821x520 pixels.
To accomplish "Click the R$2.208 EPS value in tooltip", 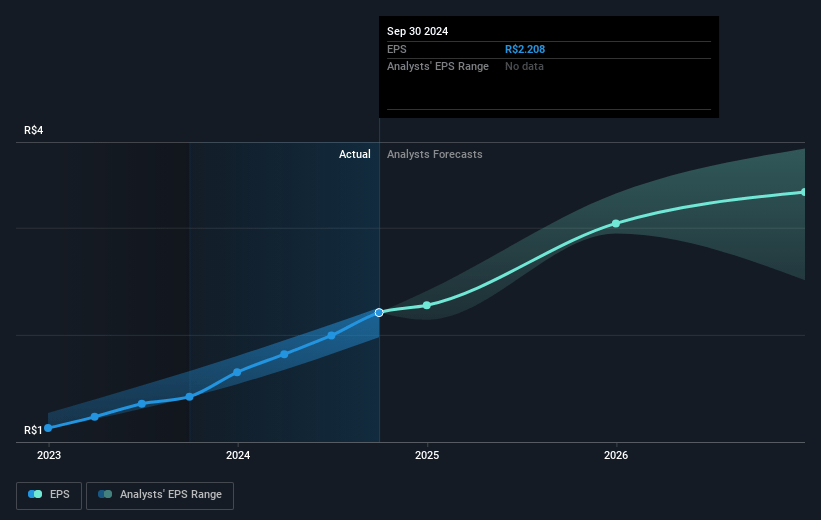I will 525,49.
